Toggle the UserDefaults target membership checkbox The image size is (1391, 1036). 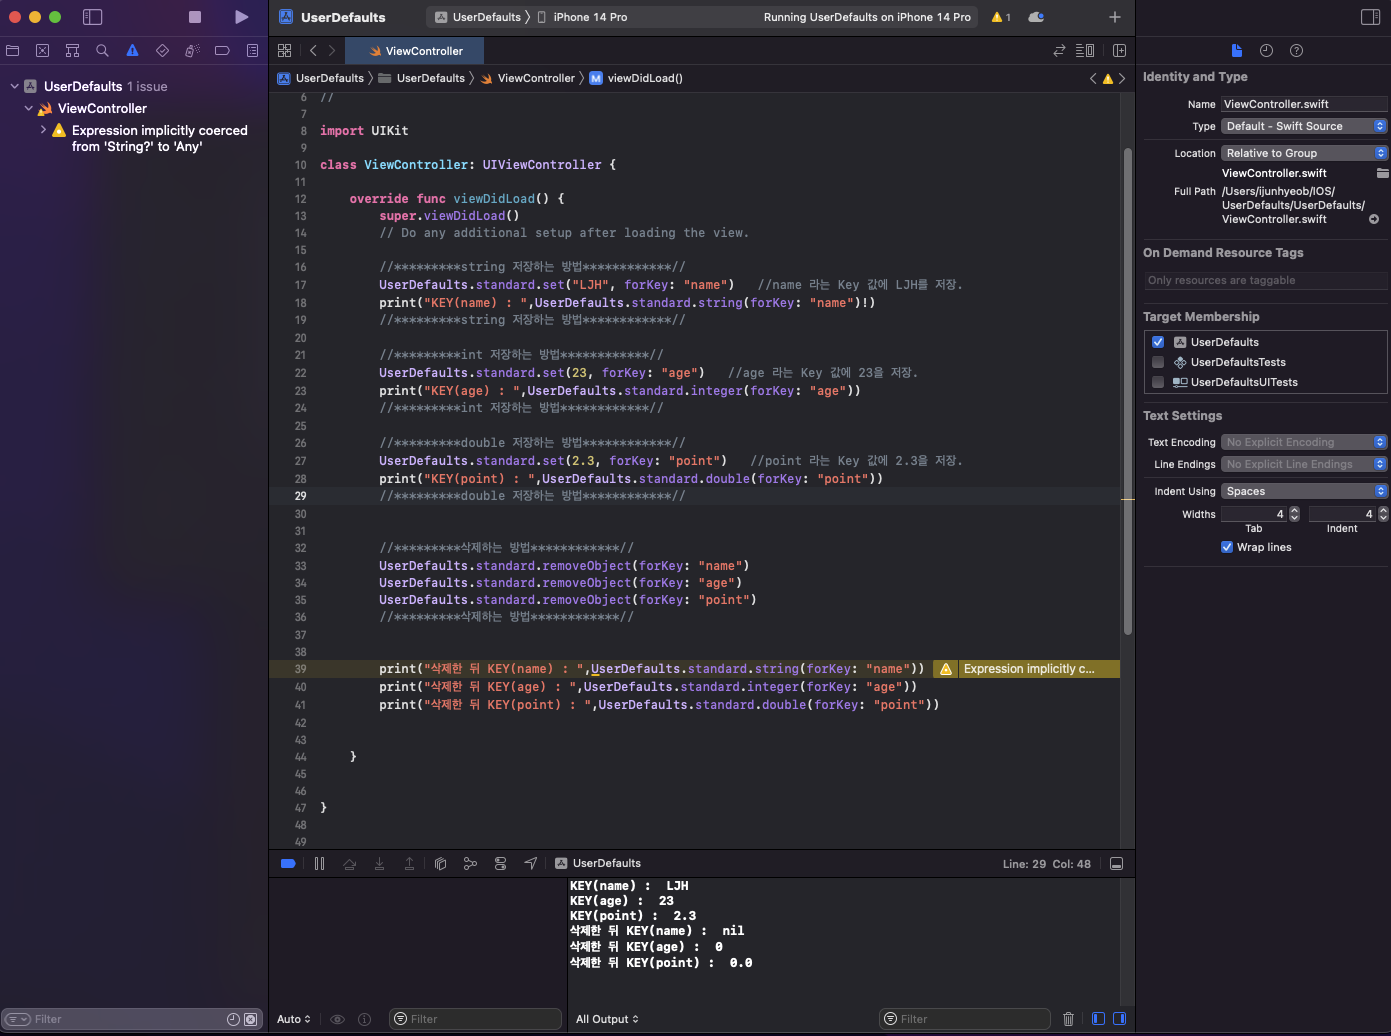pyautogui.click(x=1158, y=342)
